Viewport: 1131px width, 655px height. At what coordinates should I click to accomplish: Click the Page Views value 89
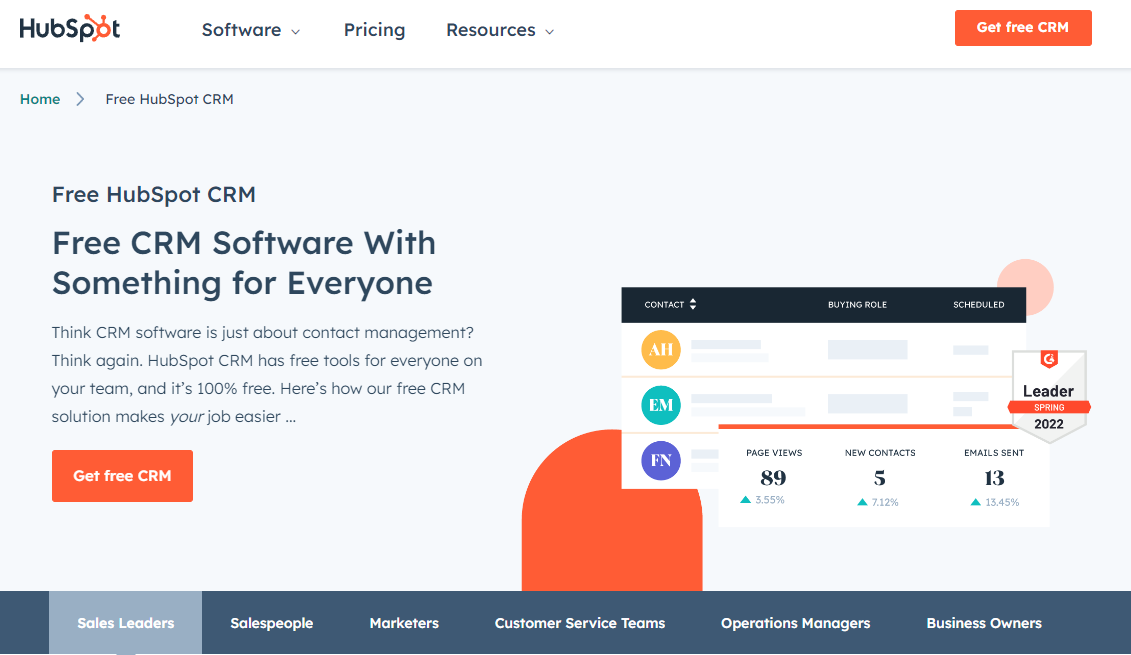(x=773, y=478)
